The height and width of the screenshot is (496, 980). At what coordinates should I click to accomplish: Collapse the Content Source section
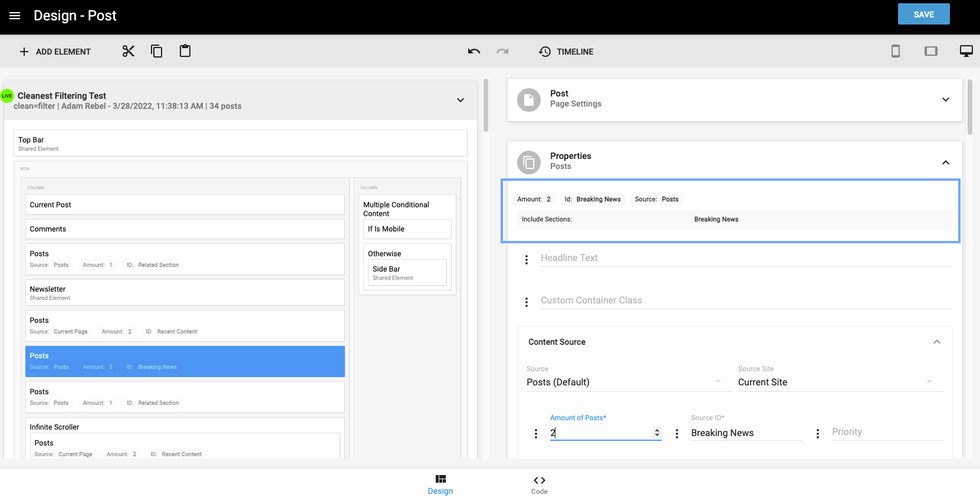936,342
